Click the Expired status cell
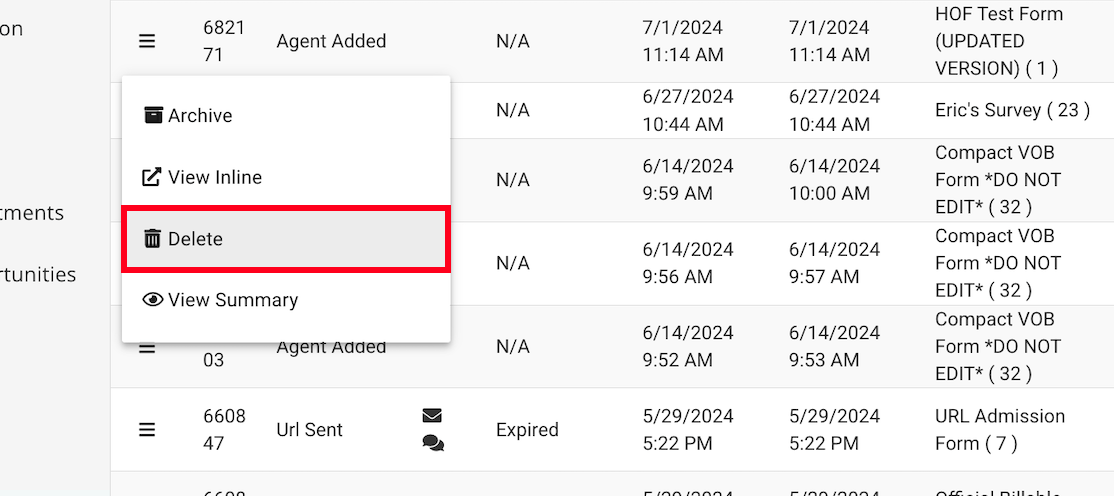This screenshot has width=1114, height=496. coord(527,430)
